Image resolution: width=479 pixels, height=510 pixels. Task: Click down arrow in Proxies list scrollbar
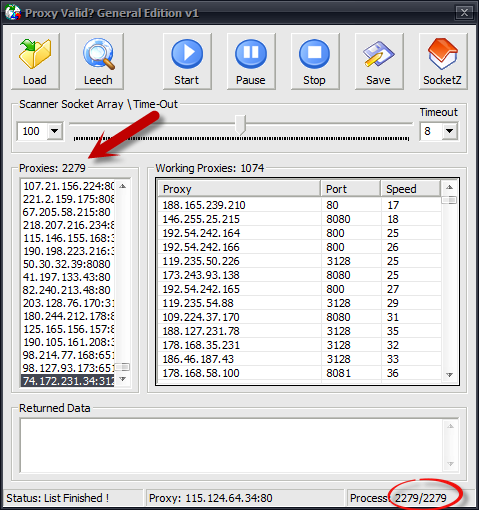pos(123,379)
